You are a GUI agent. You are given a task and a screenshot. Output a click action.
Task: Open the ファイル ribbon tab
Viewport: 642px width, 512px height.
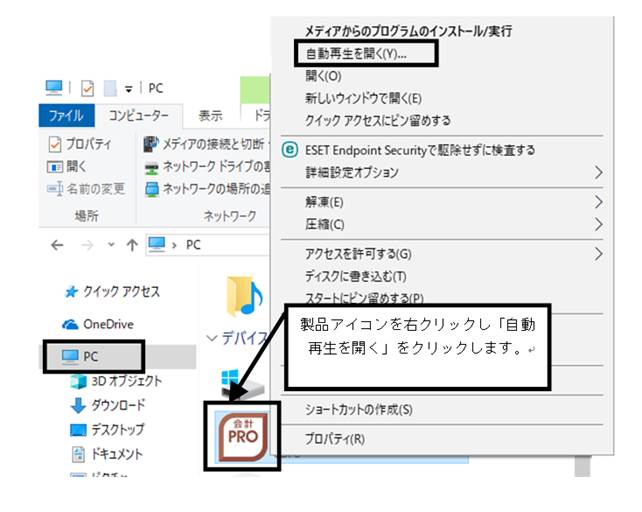pos(66,116)
